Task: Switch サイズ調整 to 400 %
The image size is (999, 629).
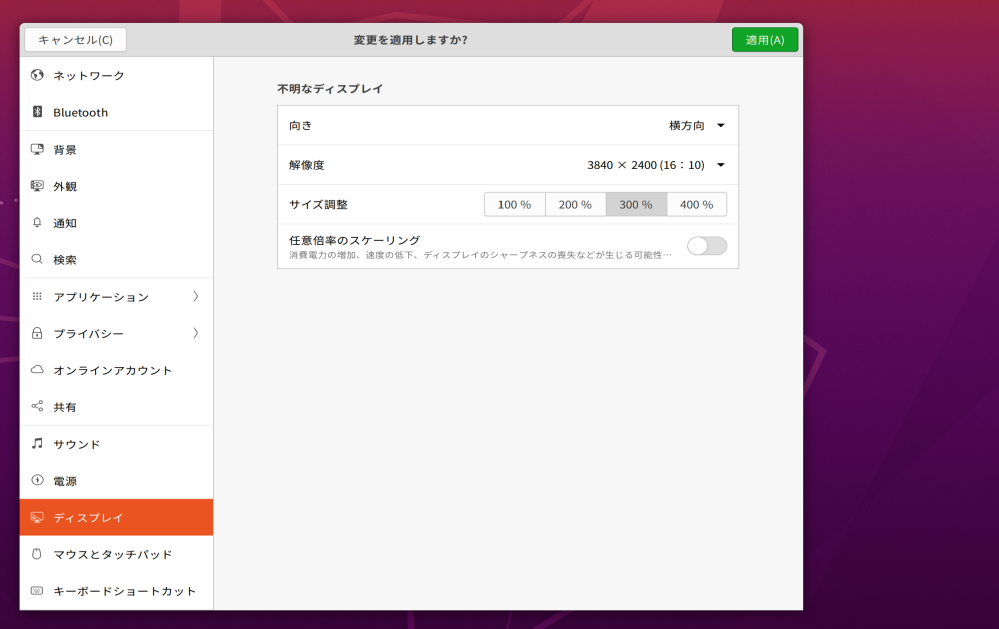Action: [697, 204]
